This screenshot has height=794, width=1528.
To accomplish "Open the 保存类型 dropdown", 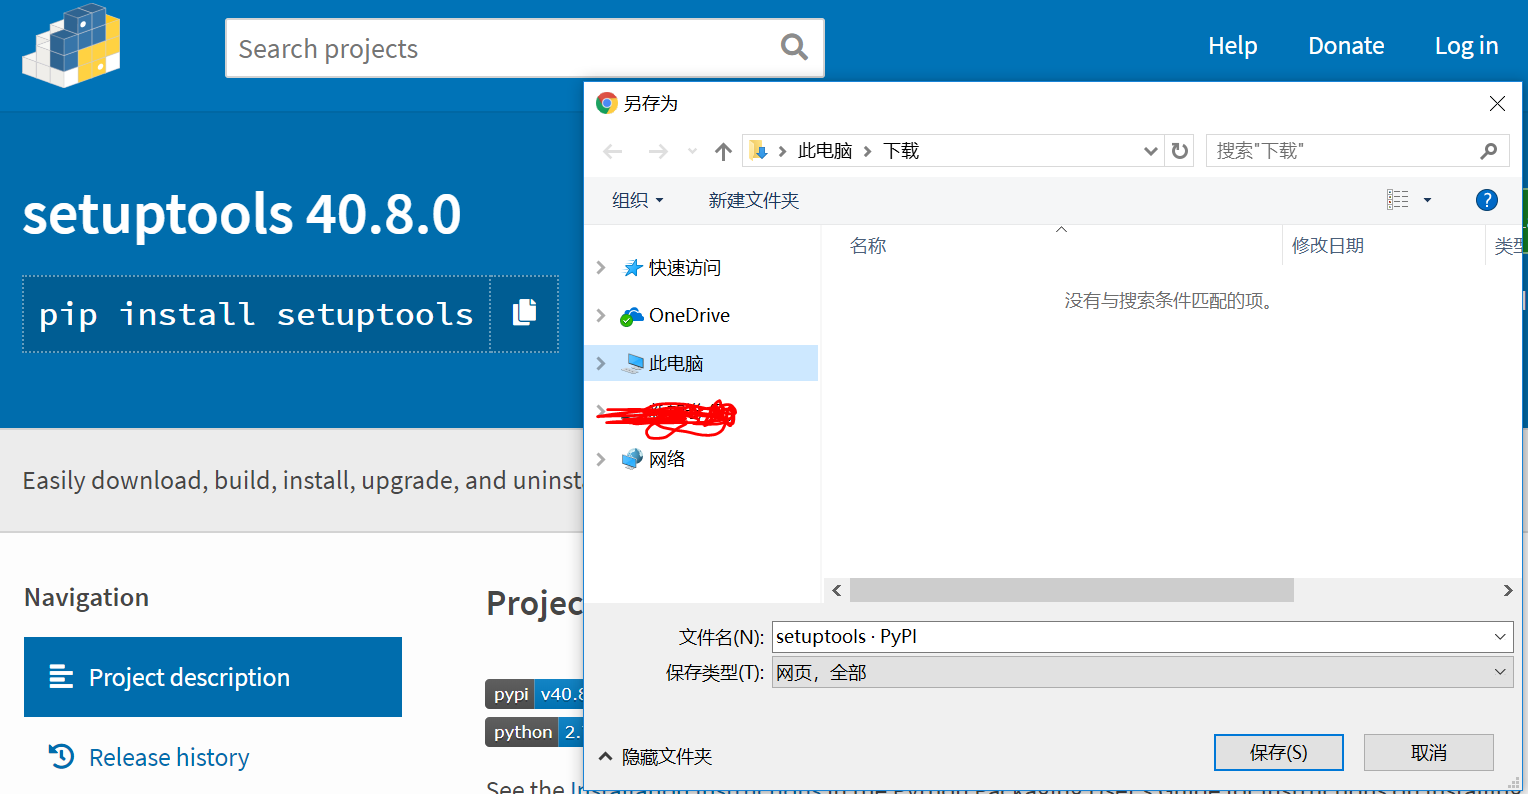I will (1499, 672).
